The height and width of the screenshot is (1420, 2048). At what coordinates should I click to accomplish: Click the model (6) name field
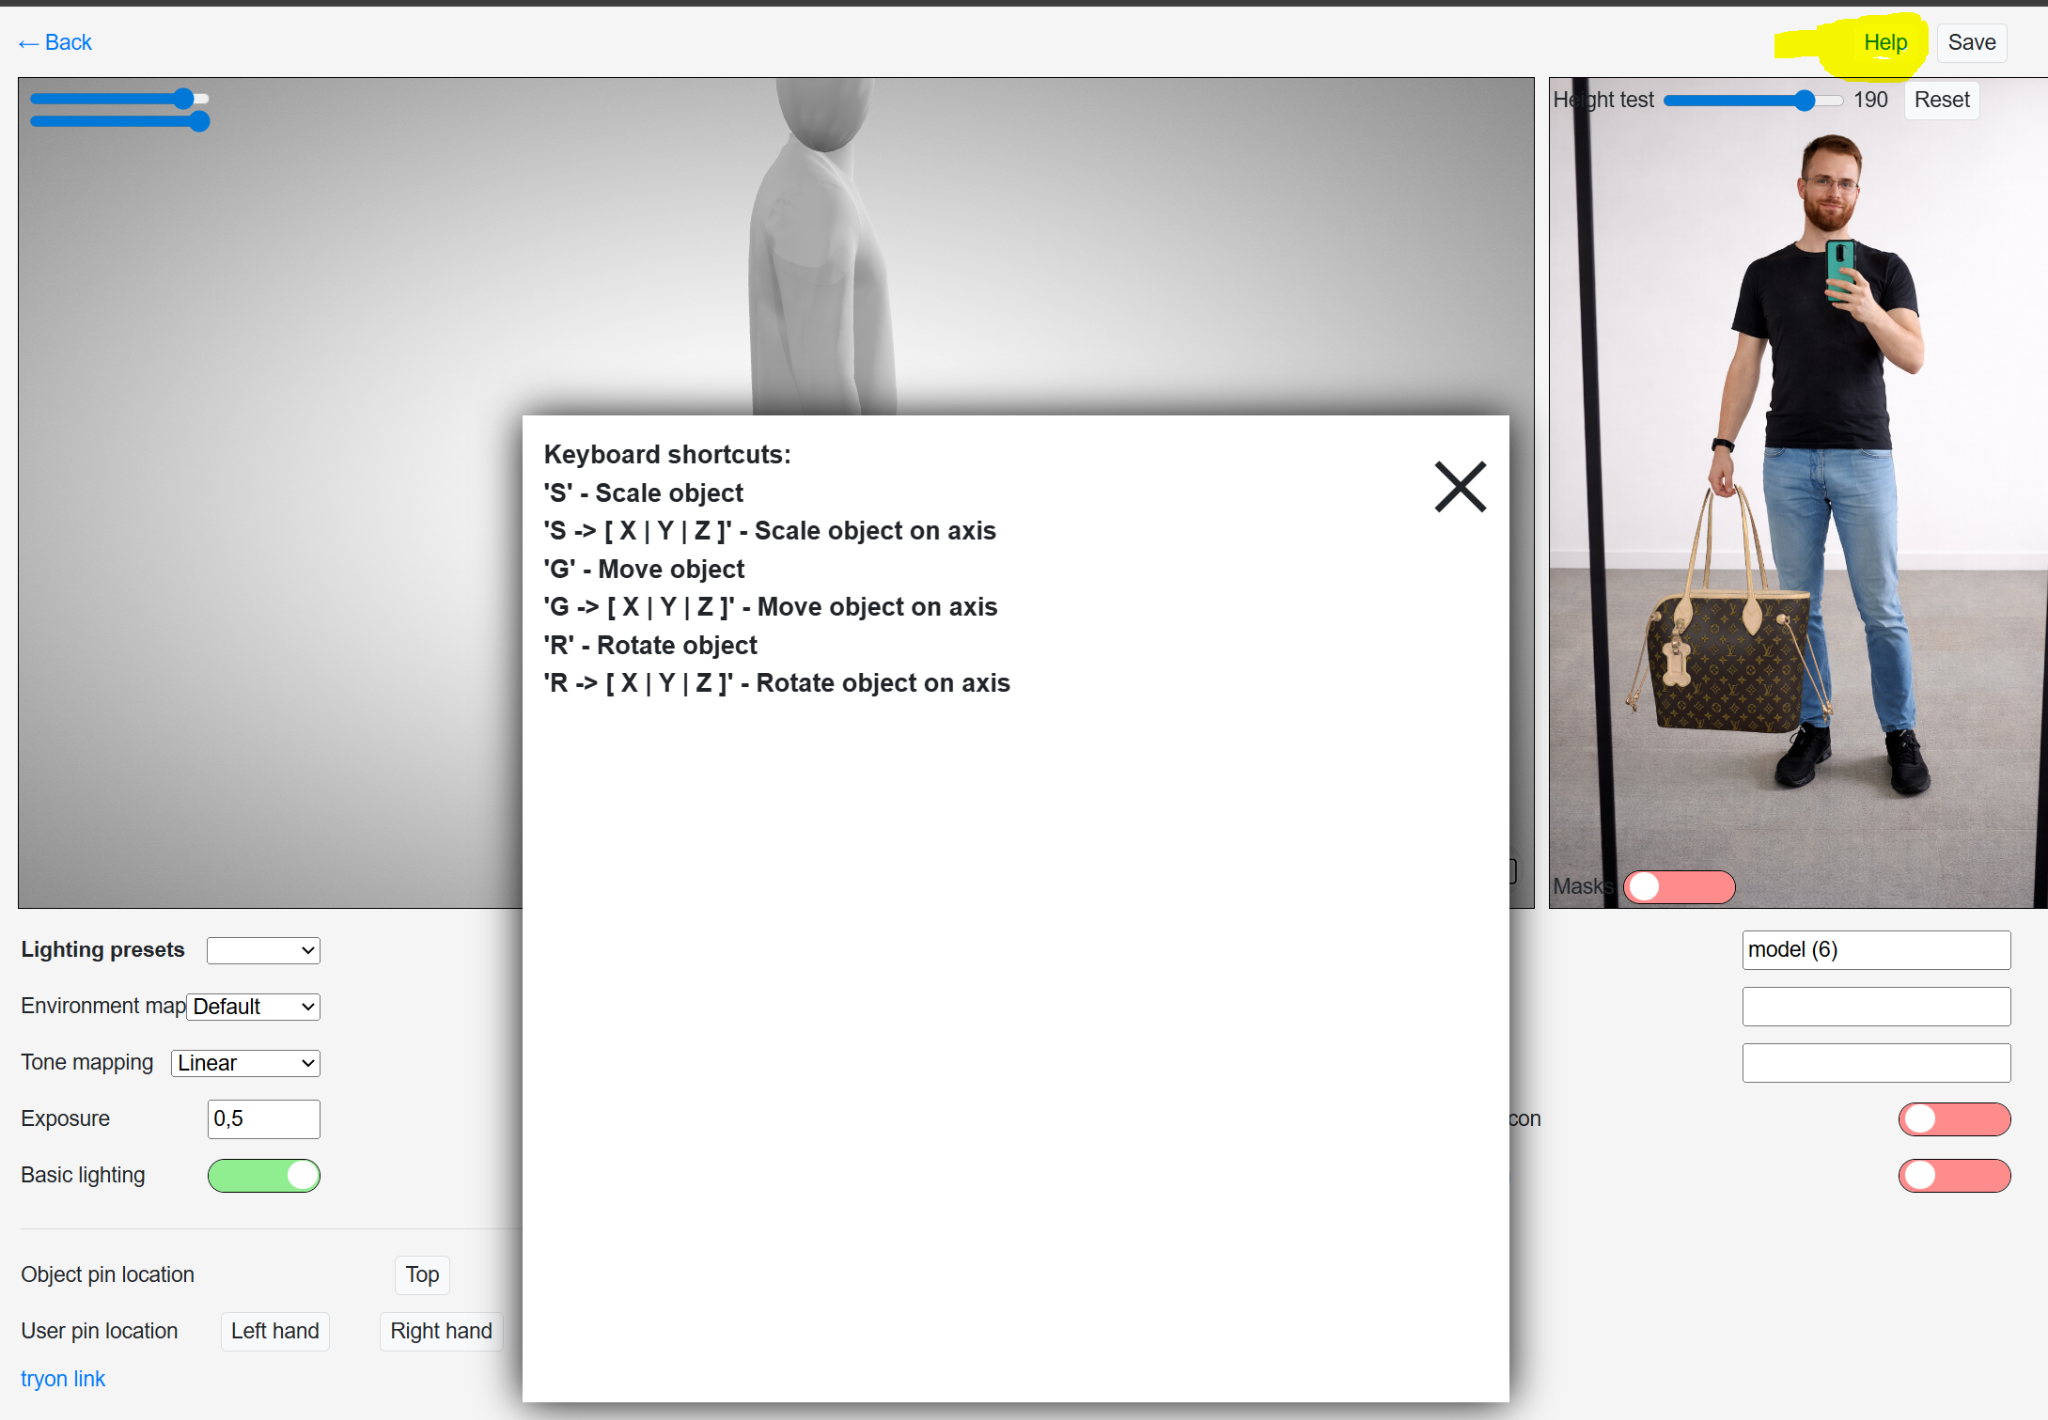[1876, 950]
